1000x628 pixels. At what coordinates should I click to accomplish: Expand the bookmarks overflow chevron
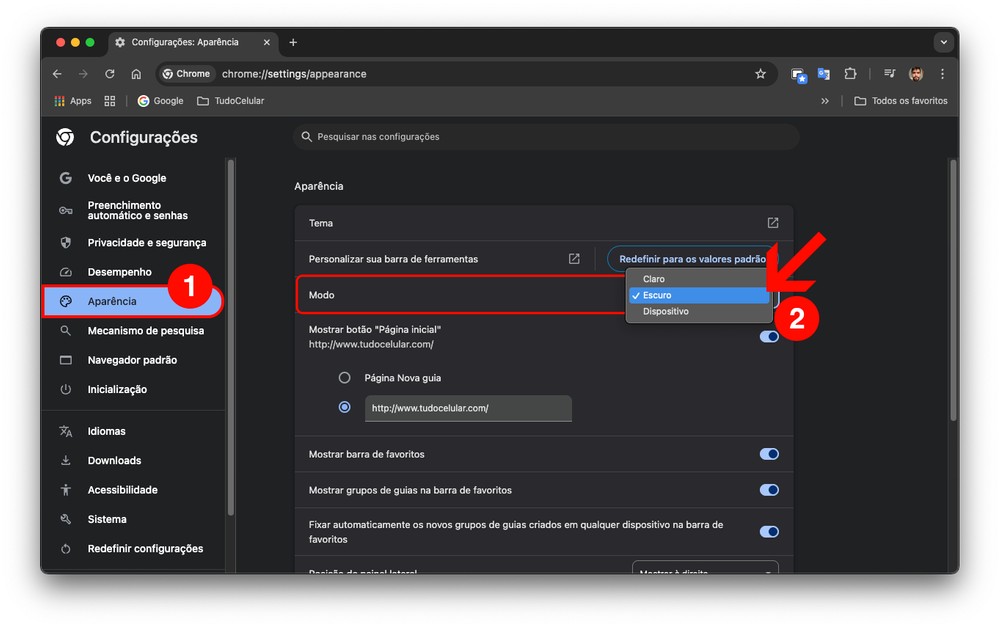tap(825, 101)
